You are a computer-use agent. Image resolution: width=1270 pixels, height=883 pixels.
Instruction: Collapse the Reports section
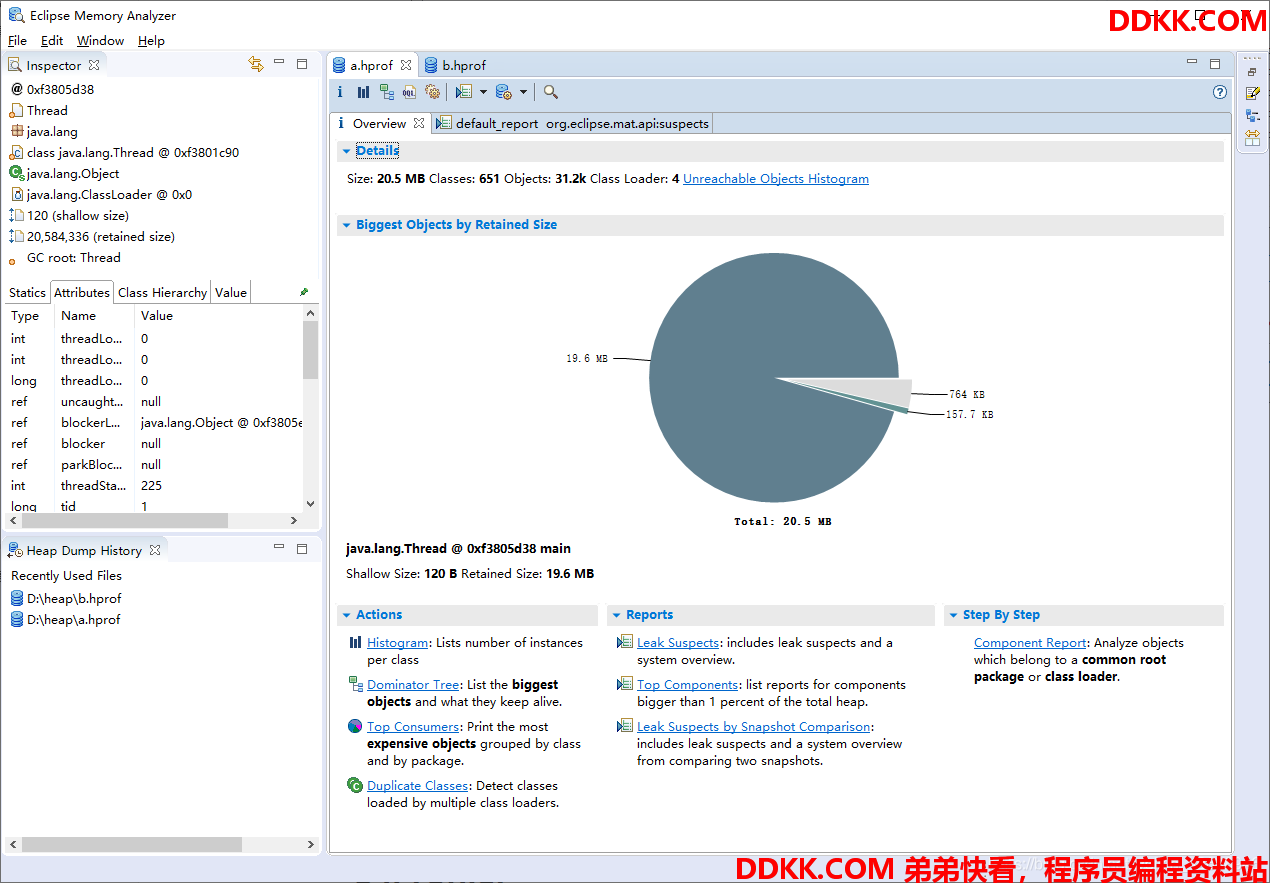[x=616, y=615]
